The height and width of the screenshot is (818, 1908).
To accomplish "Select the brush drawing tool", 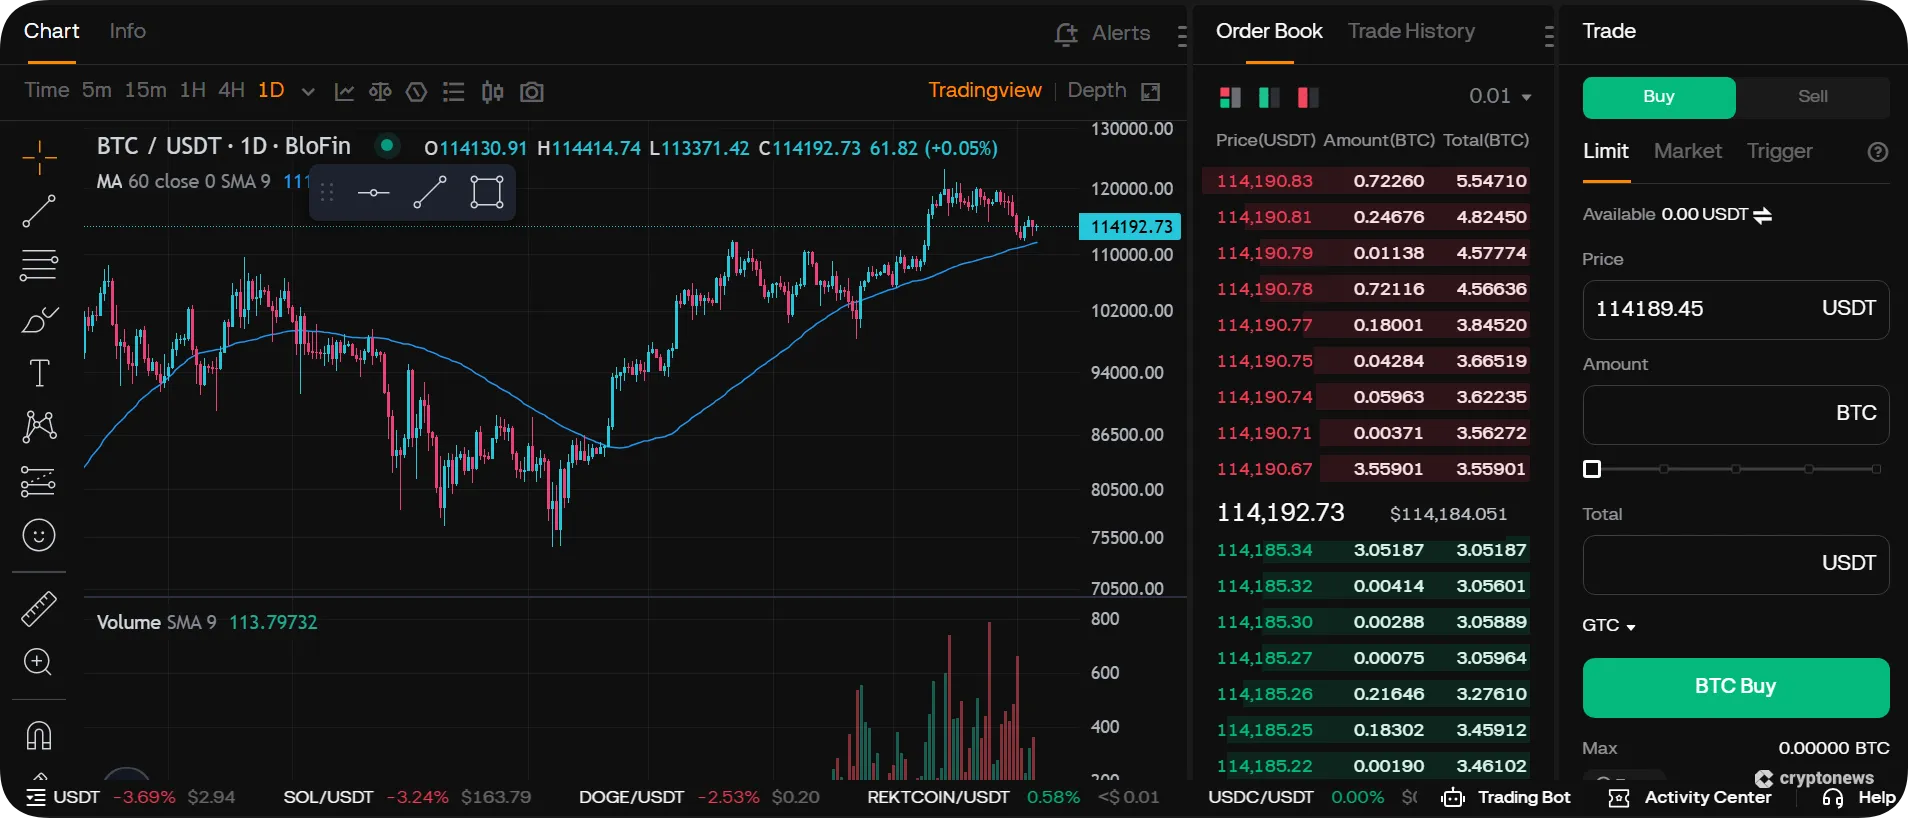I will [x=39, y=320].
